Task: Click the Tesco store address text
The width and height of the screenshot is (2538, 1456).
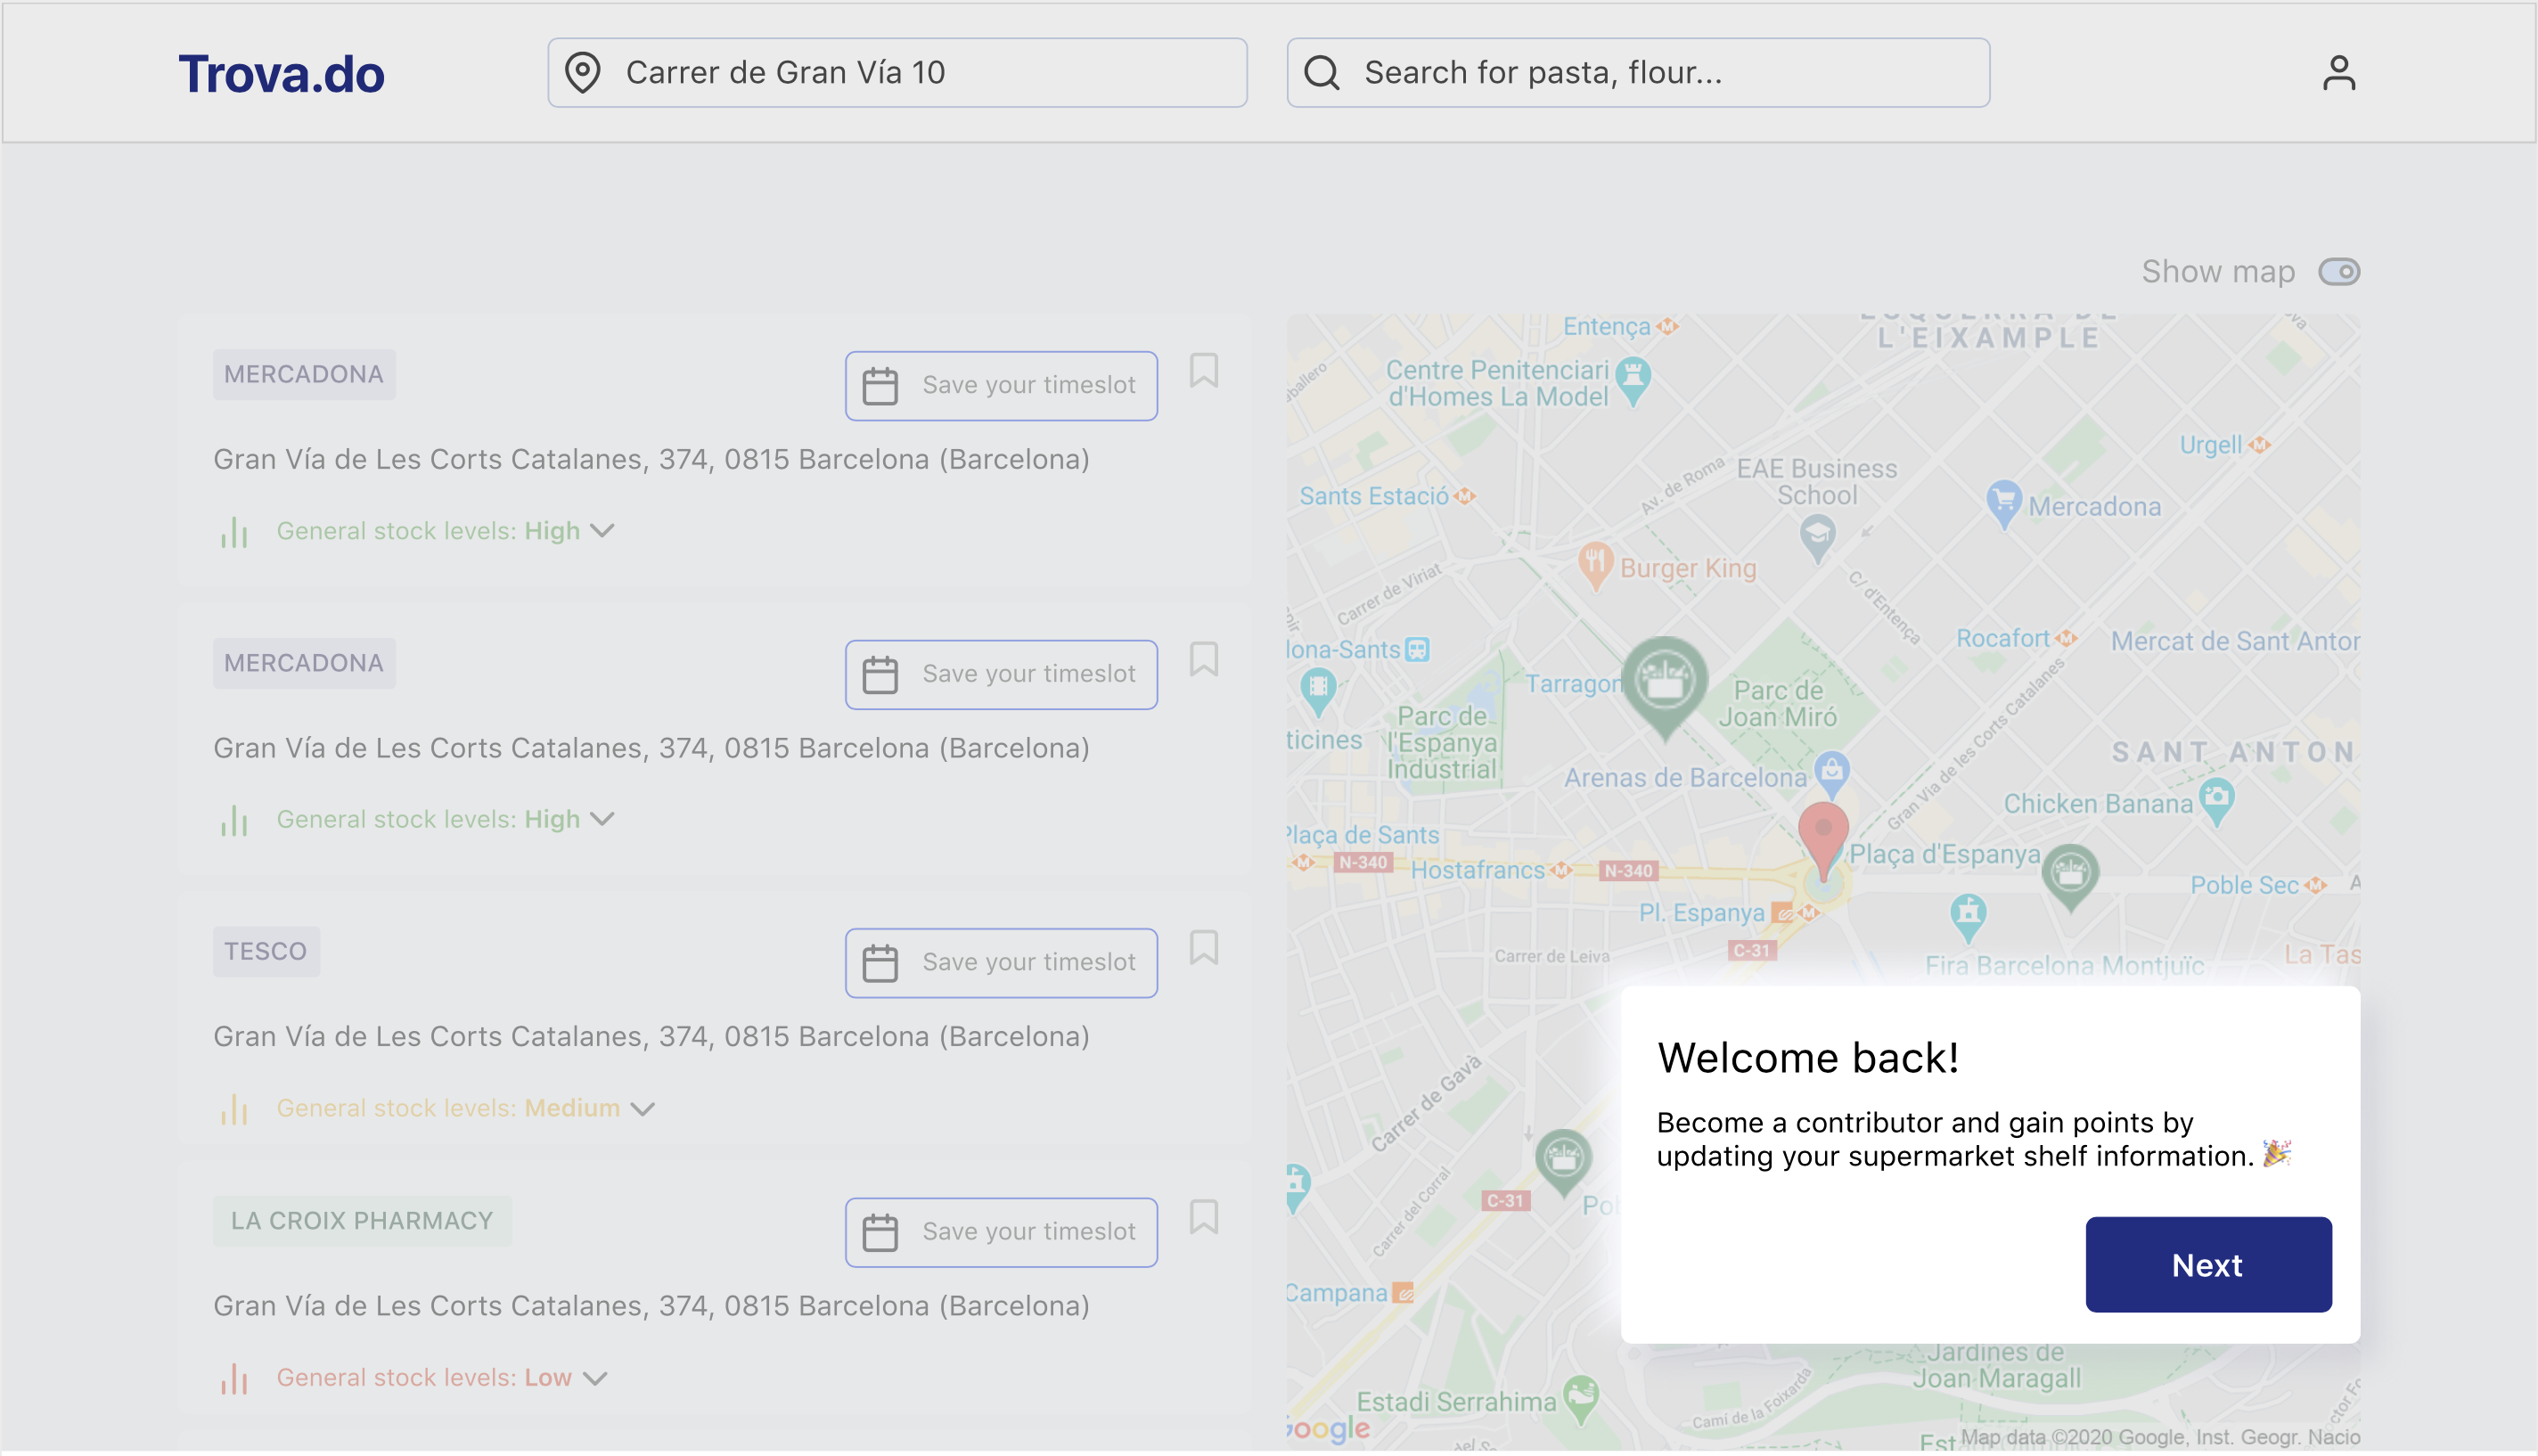Action: [651, 1036]
